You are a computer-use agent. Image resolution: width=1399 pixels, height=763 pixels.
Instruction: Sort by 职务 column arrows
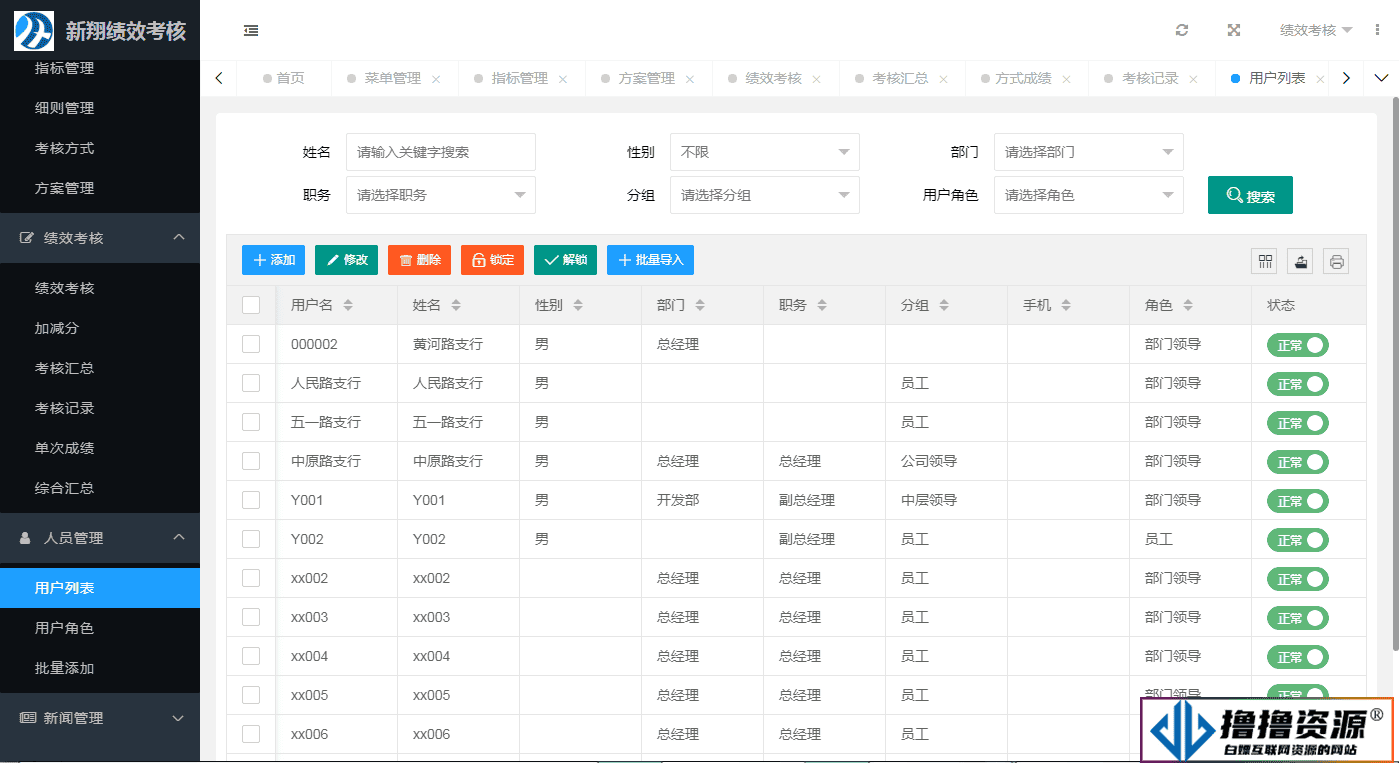[x=822, y=305]
